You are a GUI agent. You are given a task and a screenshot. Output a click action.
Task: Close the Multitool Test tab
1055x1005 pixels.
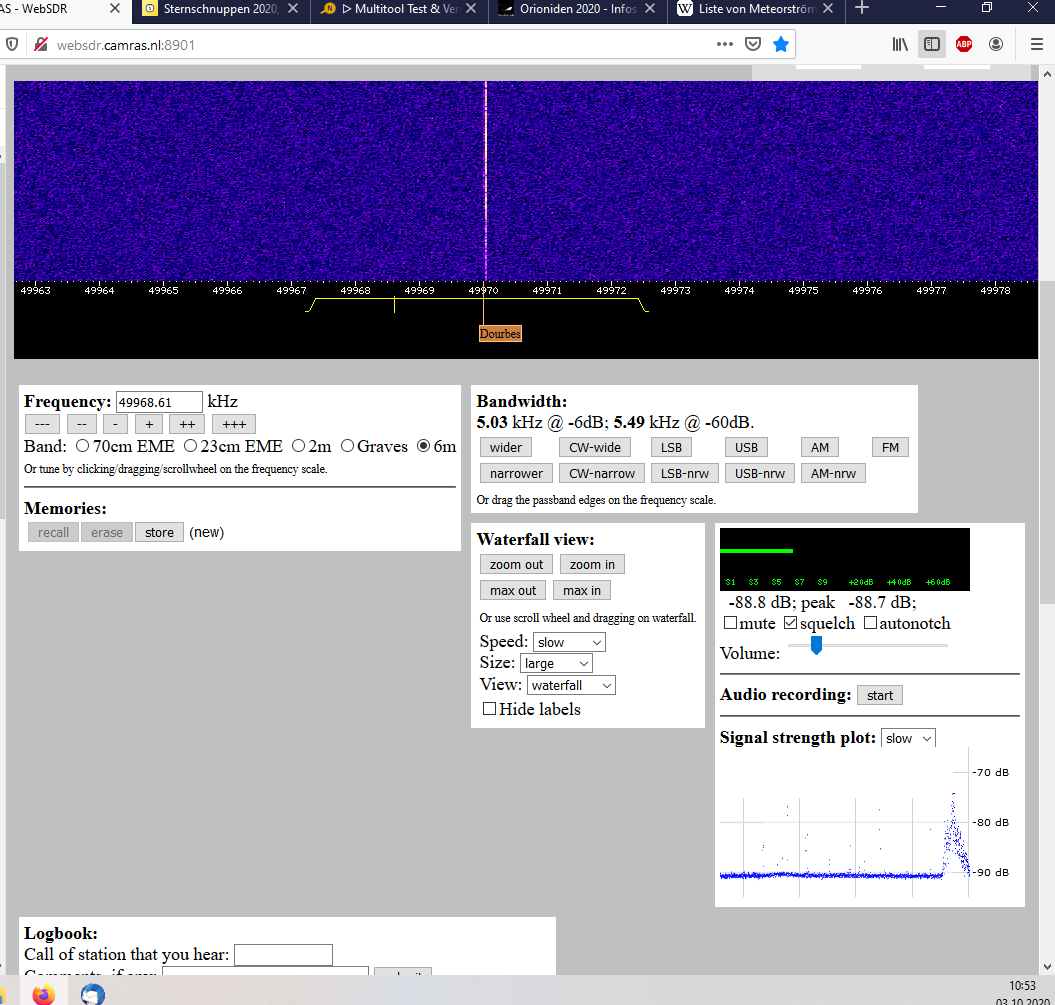[471, 9]
